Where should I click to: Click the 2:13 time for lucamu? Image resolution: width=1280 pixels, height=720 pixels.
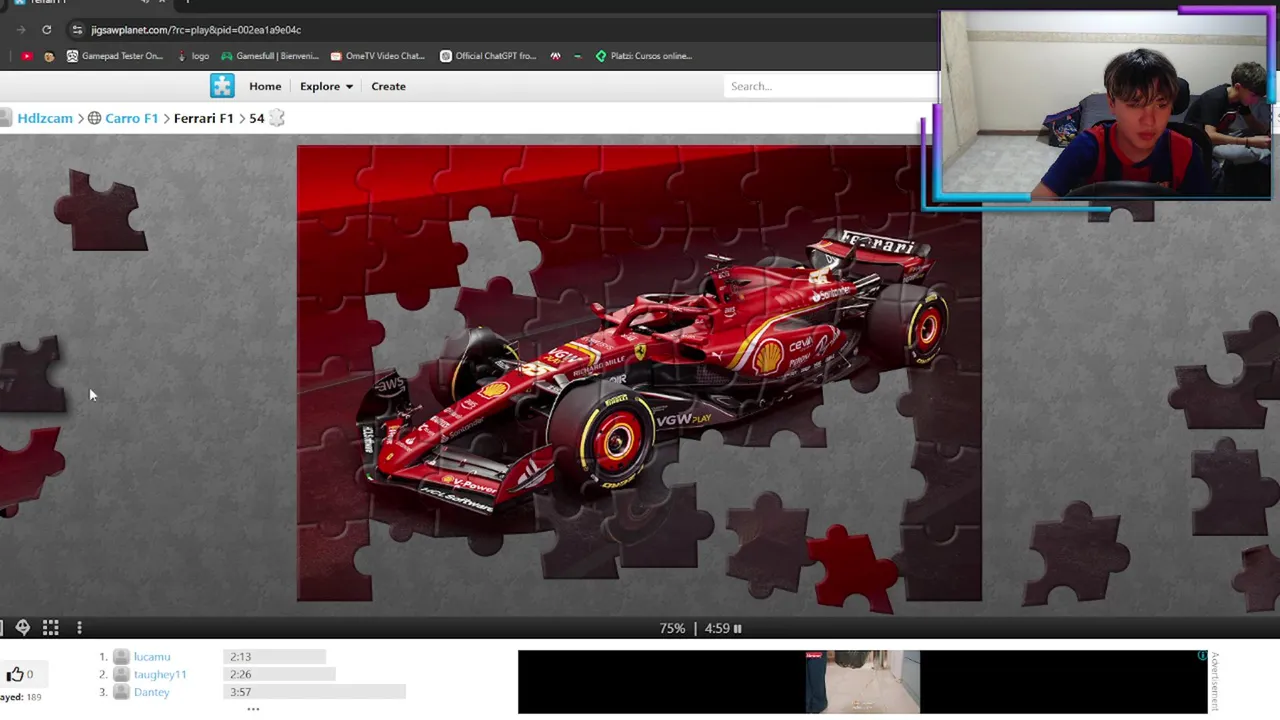tap(240, 657)
